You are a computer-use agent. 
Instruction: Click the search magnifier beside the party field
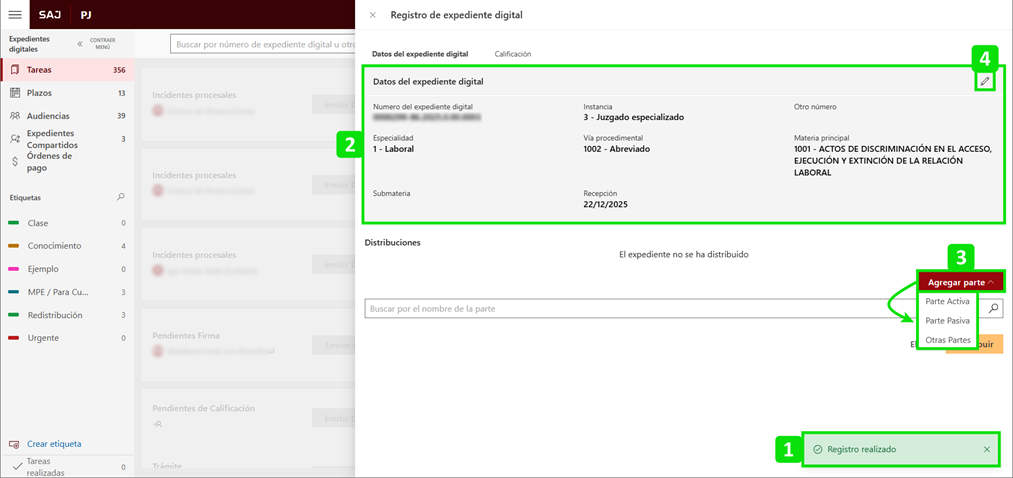click(x=993, y=309)
